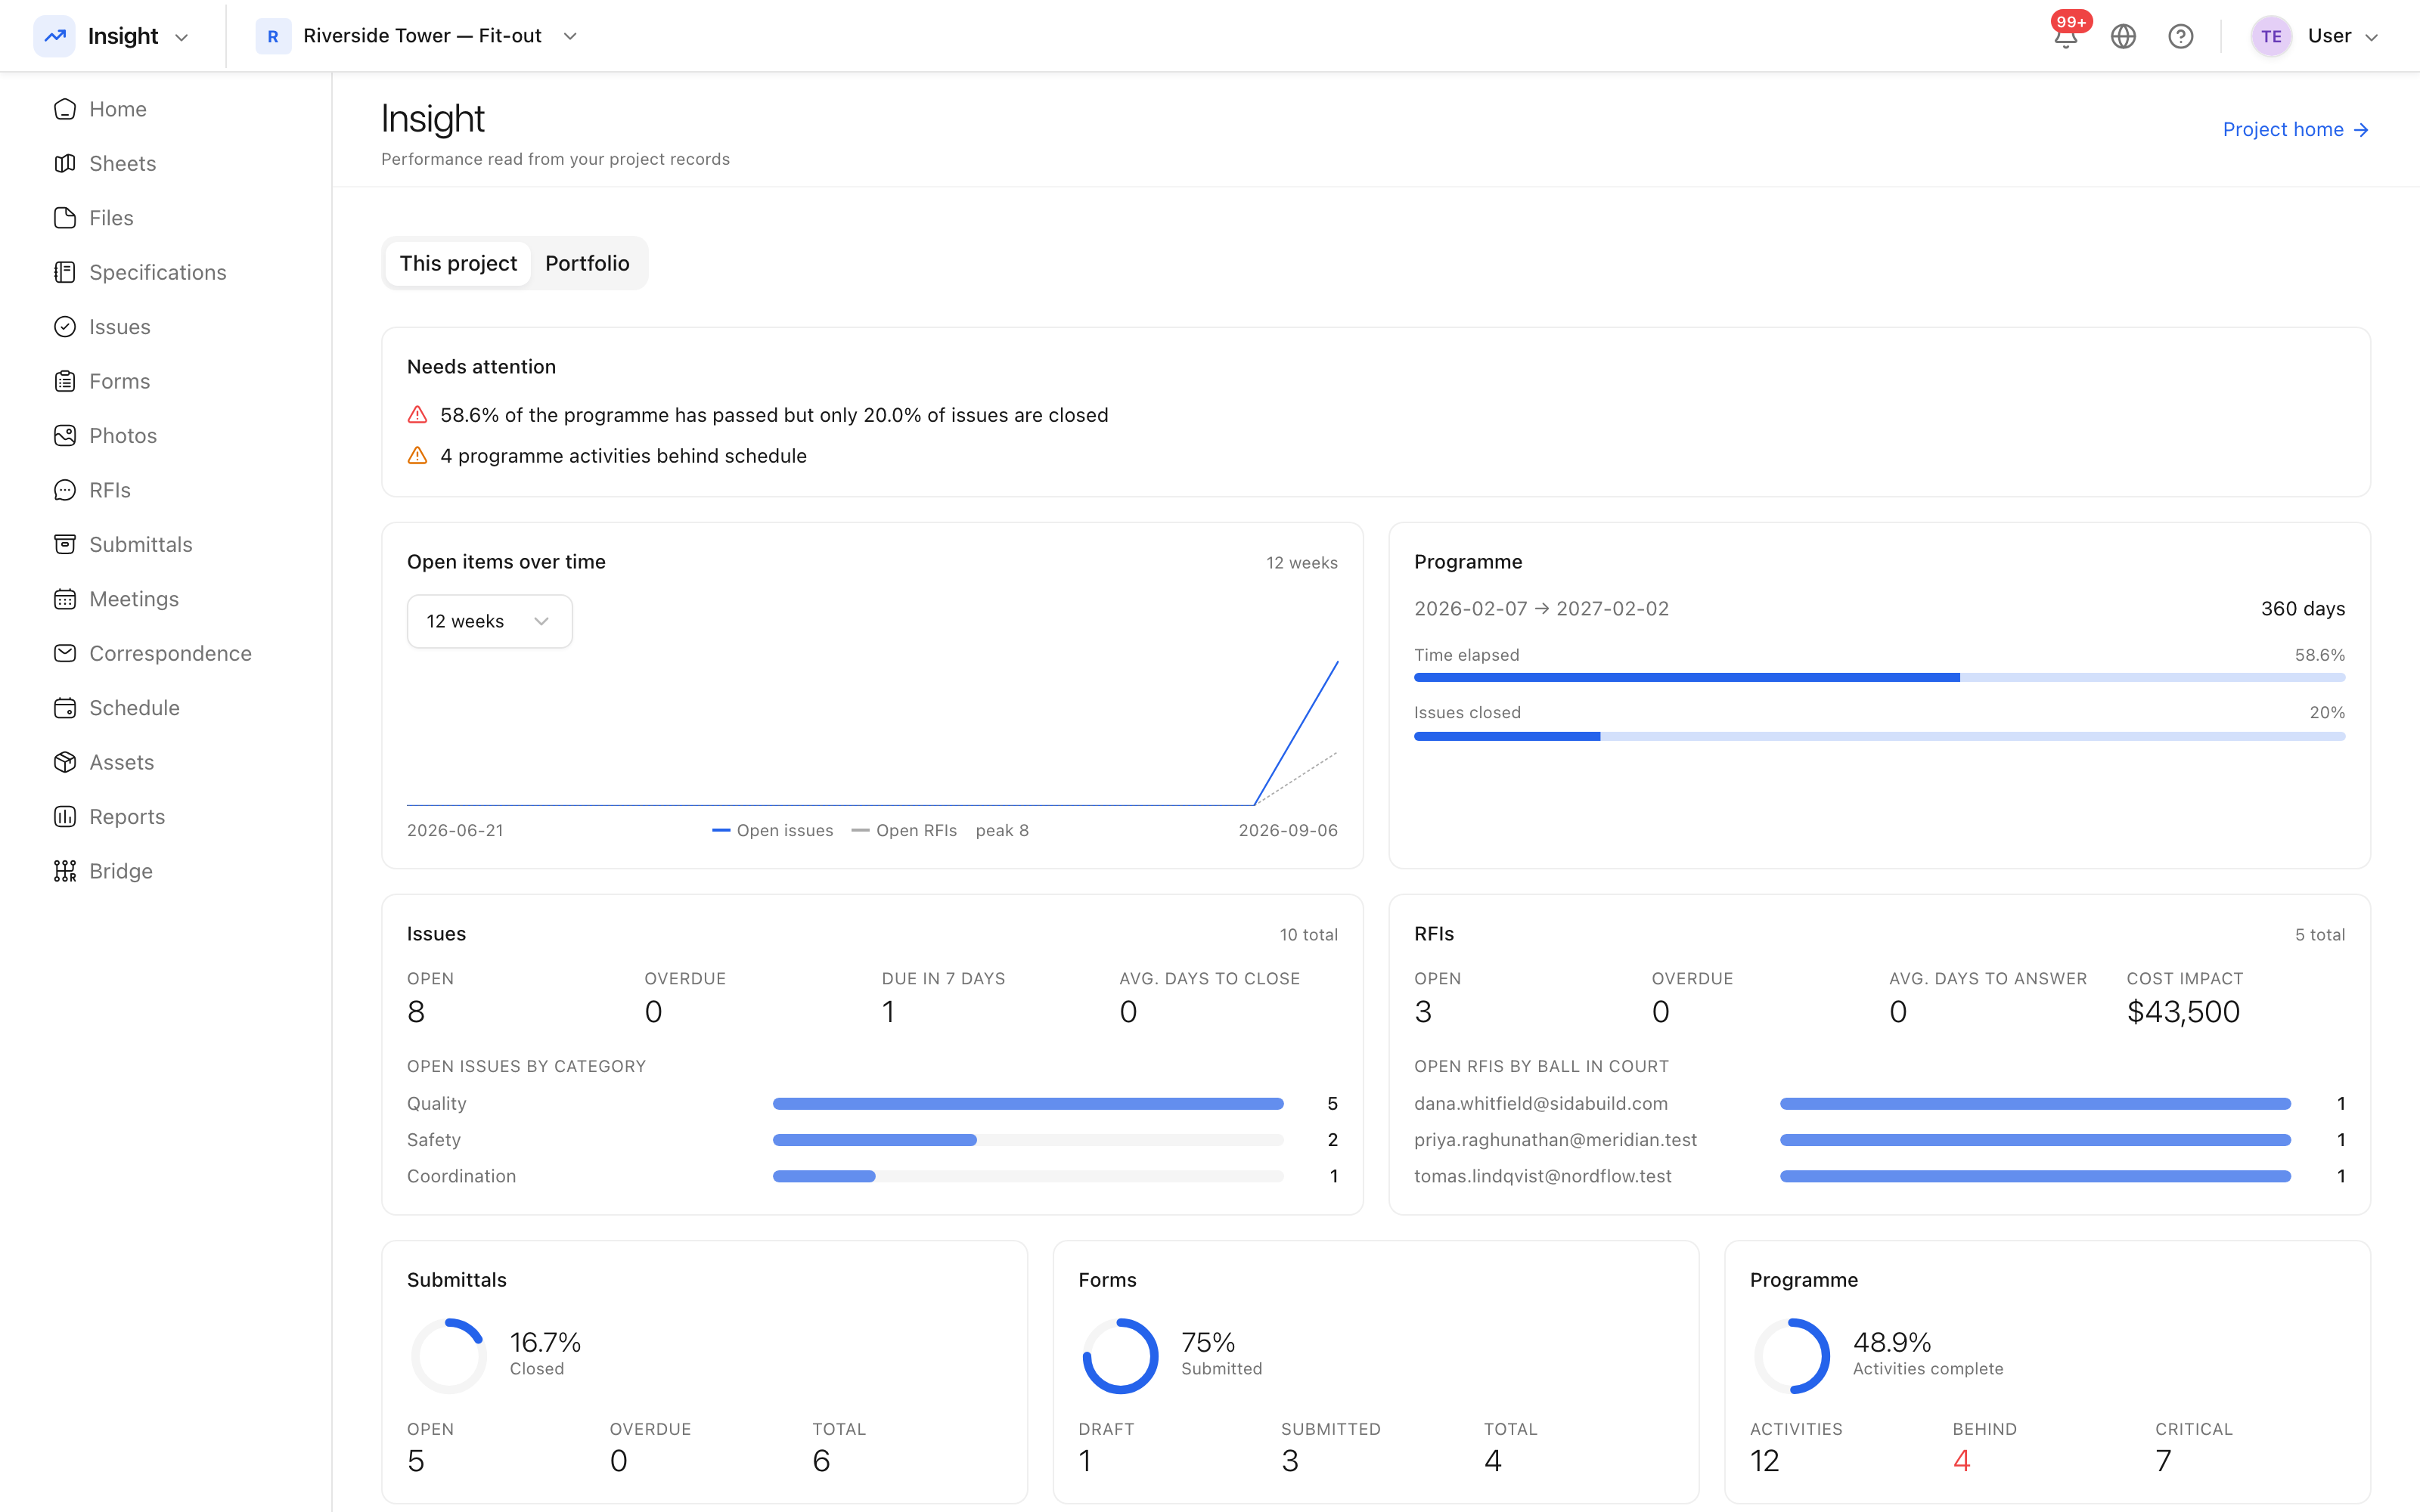The width and height of the screenshot is (2420, 1512).
Task: Click the Schedule calendar icon
Action: pos(65,708)
